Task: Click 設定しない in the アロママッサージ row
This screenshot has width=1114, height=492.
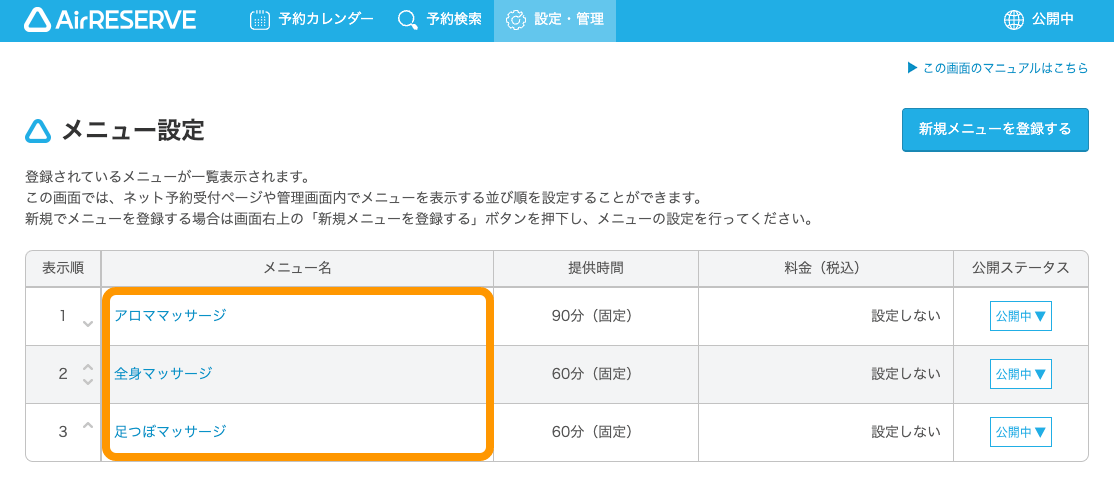Action: tap(907, 316)
